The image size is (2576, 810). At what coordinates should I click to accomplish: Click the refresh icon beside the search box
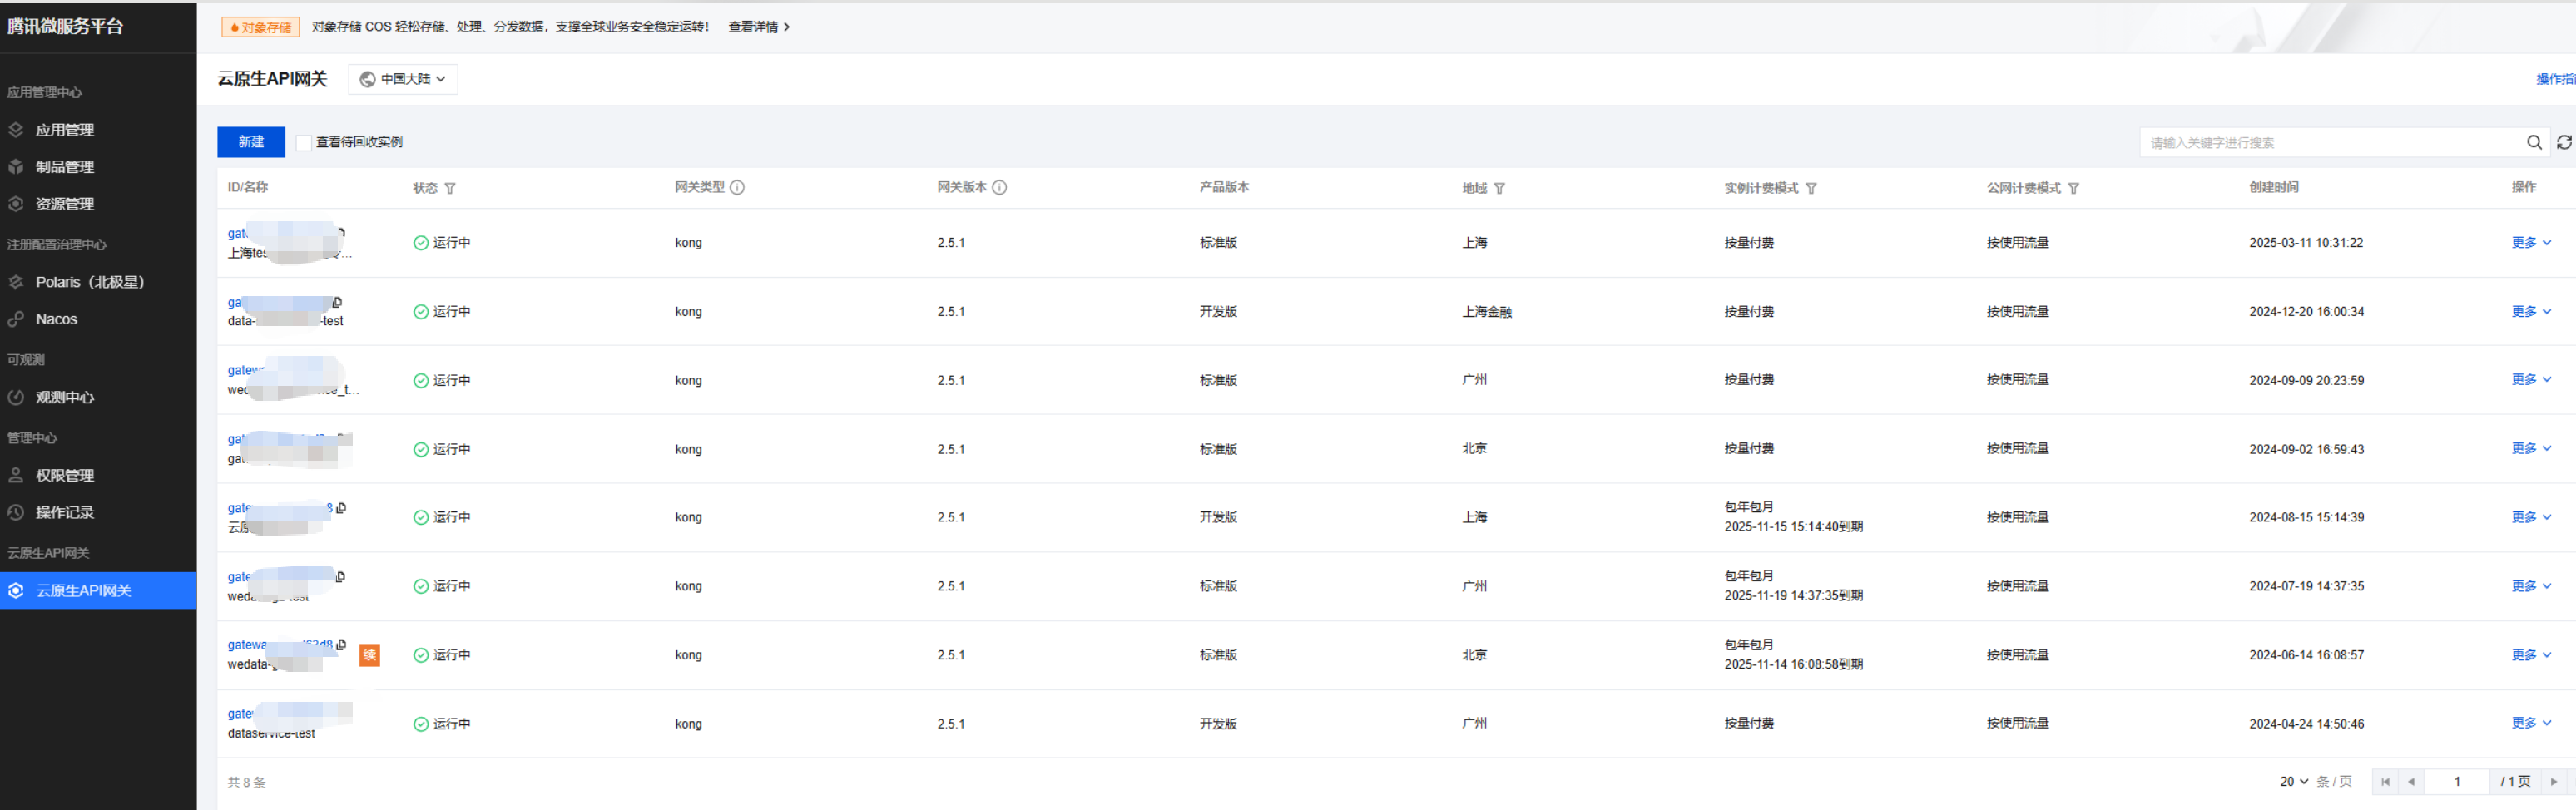(x=2564, y=142)
